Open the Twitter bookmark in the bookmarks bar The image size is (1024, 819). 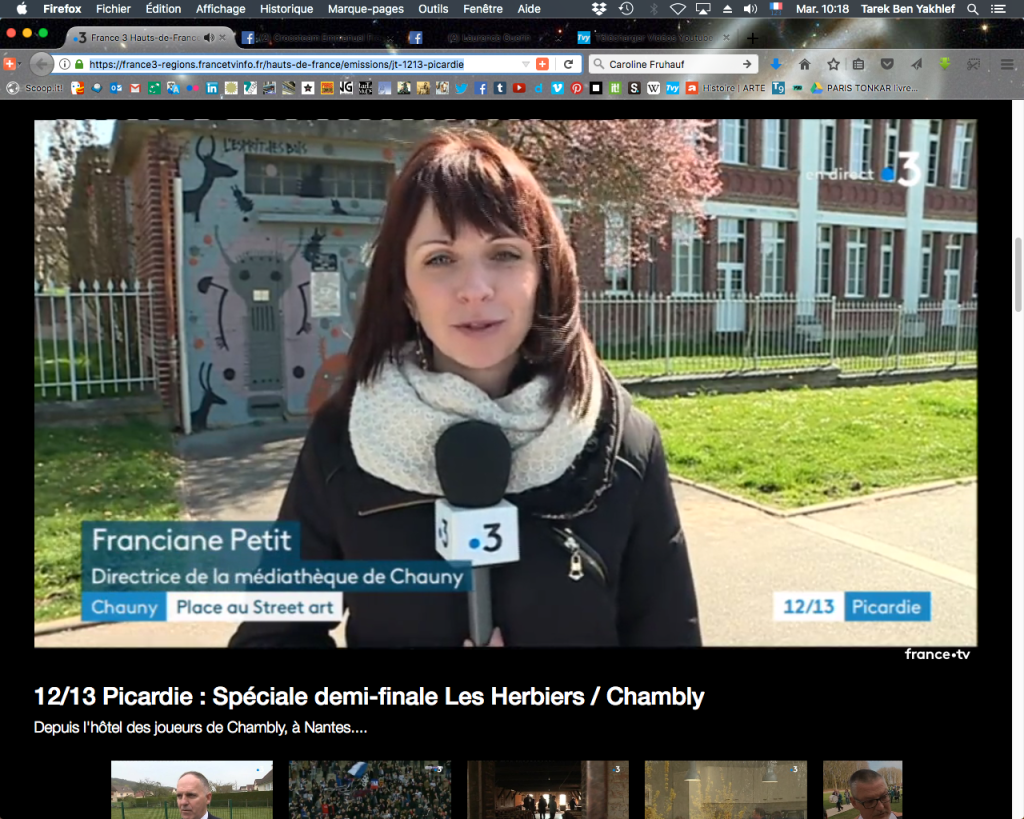click(461, 88)
